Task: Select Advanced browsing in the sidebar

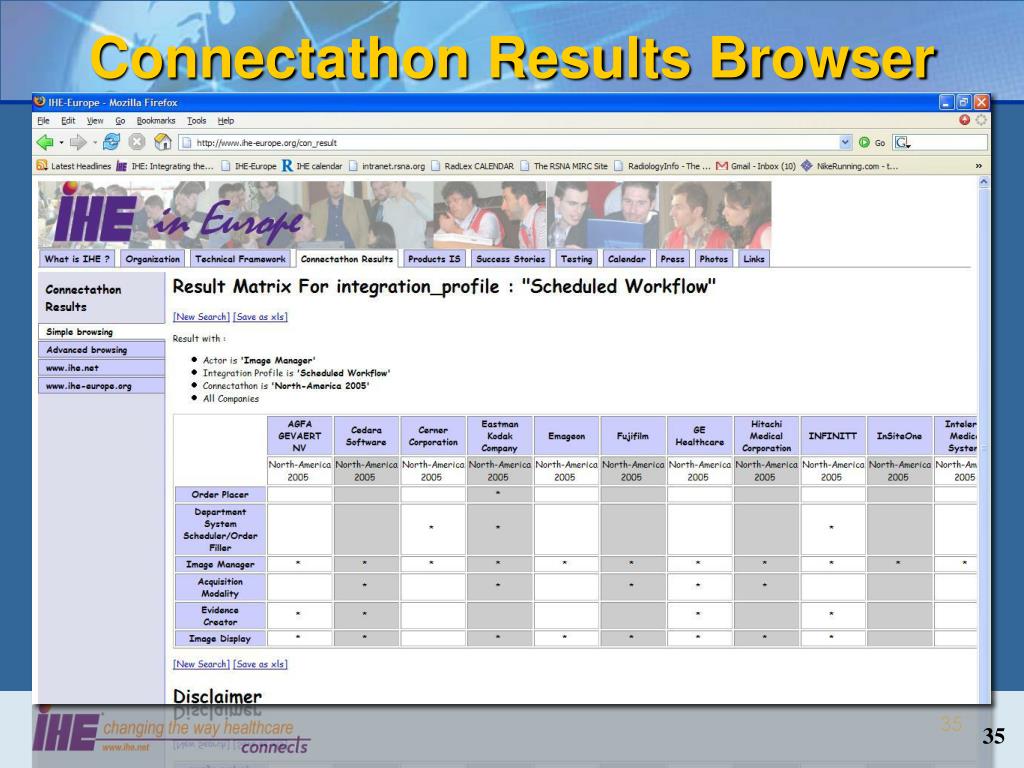Action: click(101, 350)
